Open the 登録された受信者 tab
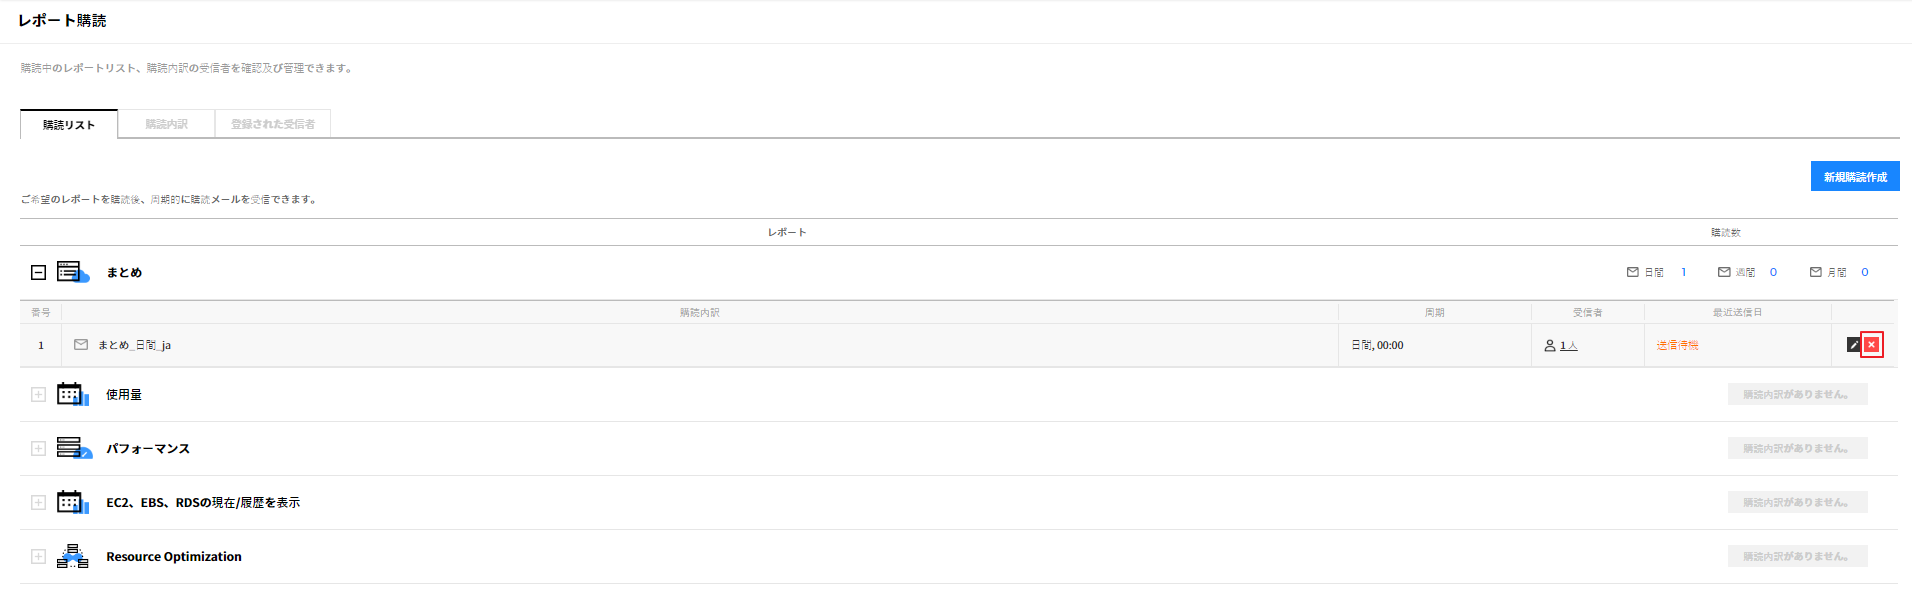The image size is (1912, 590). [273, 124]
